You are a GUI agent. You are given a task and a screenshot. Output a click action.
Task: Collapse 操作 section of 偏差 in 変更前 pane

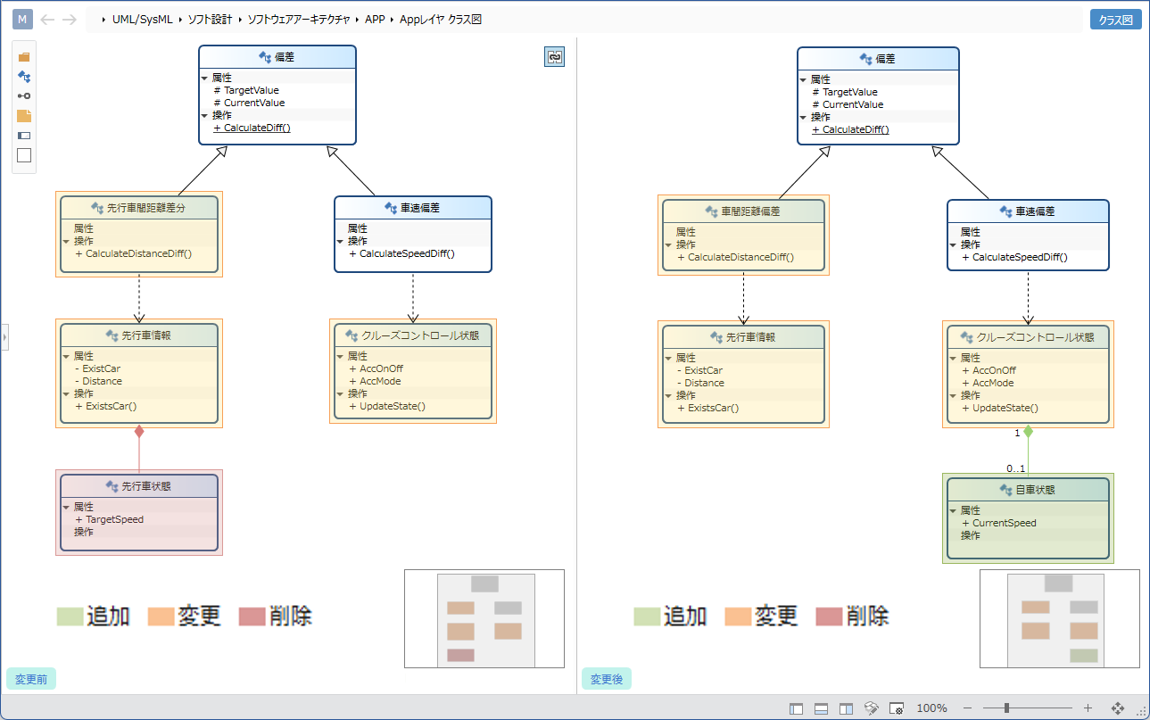coord(205,116)
